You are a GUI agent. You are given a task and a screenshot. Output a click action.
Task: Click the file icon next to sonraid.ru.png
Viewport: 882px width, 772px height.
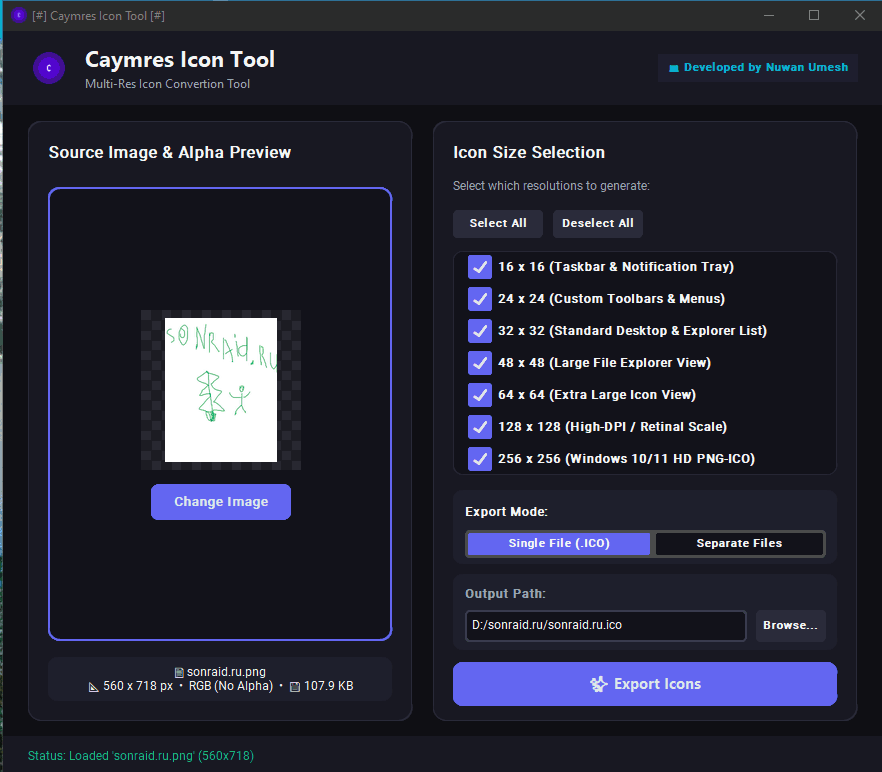pyautogui.click(x=179, y=672)
